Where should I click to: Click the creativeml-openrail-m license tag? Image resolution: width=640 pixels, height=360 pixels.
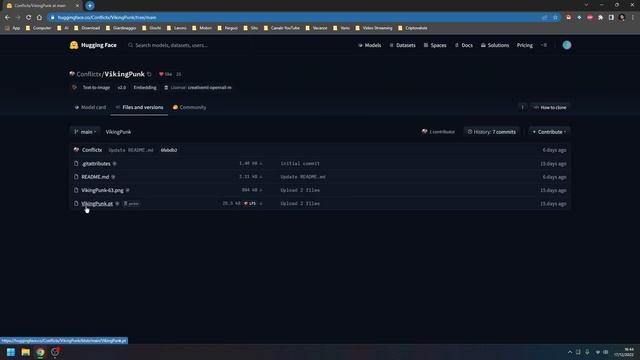[x=198, y=87]
